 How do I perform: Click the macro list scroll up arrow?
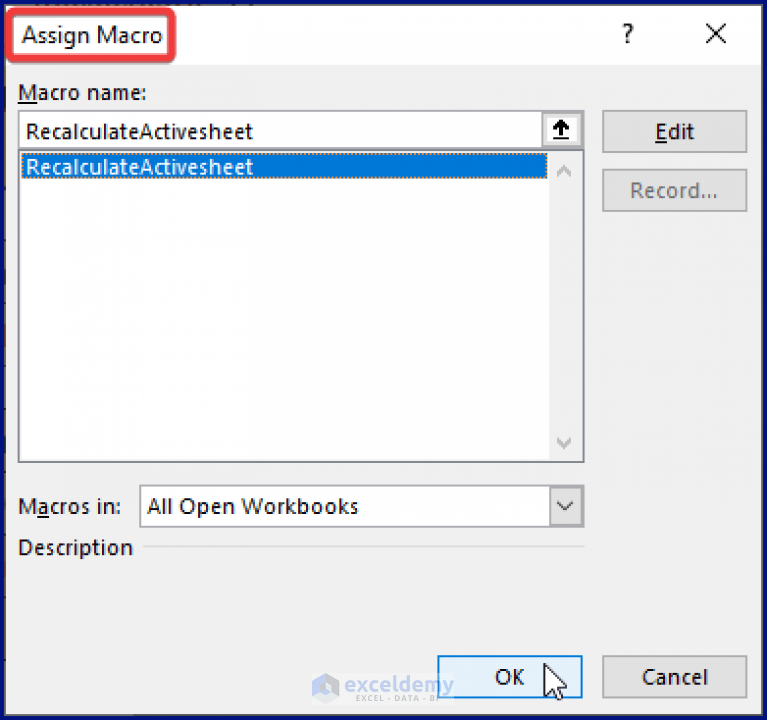(564, 171)
